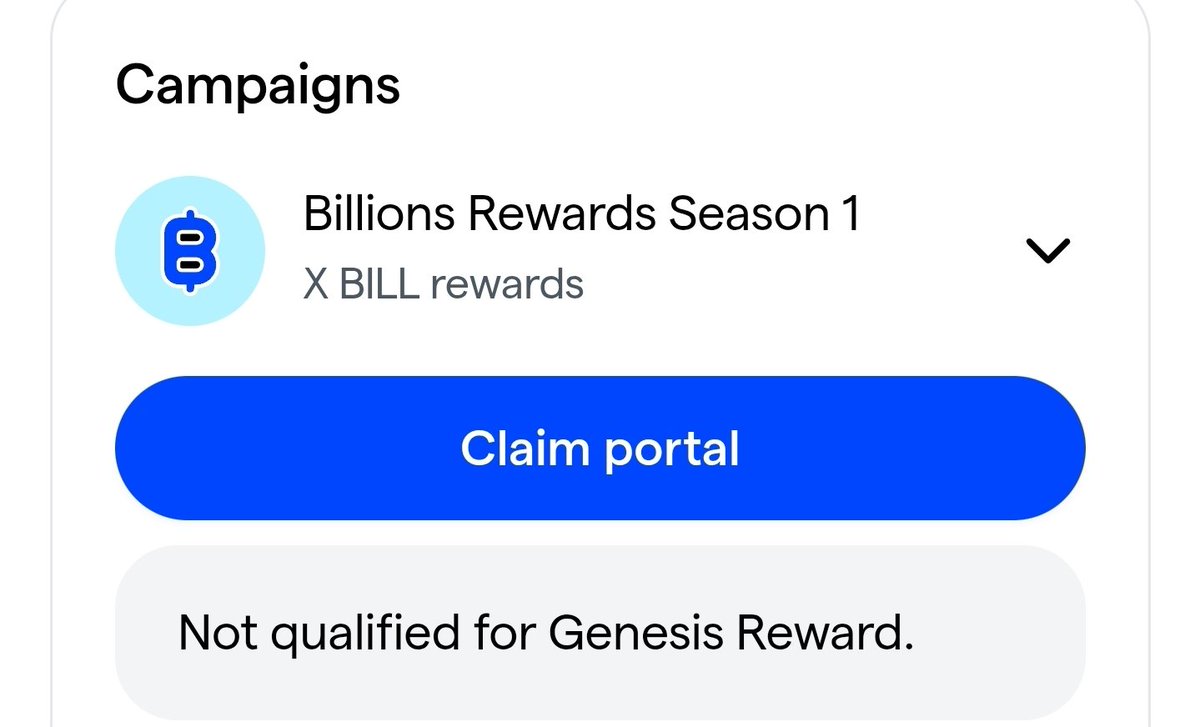
Task: Open the blue Claim portal link
Action: pos(600,448)
